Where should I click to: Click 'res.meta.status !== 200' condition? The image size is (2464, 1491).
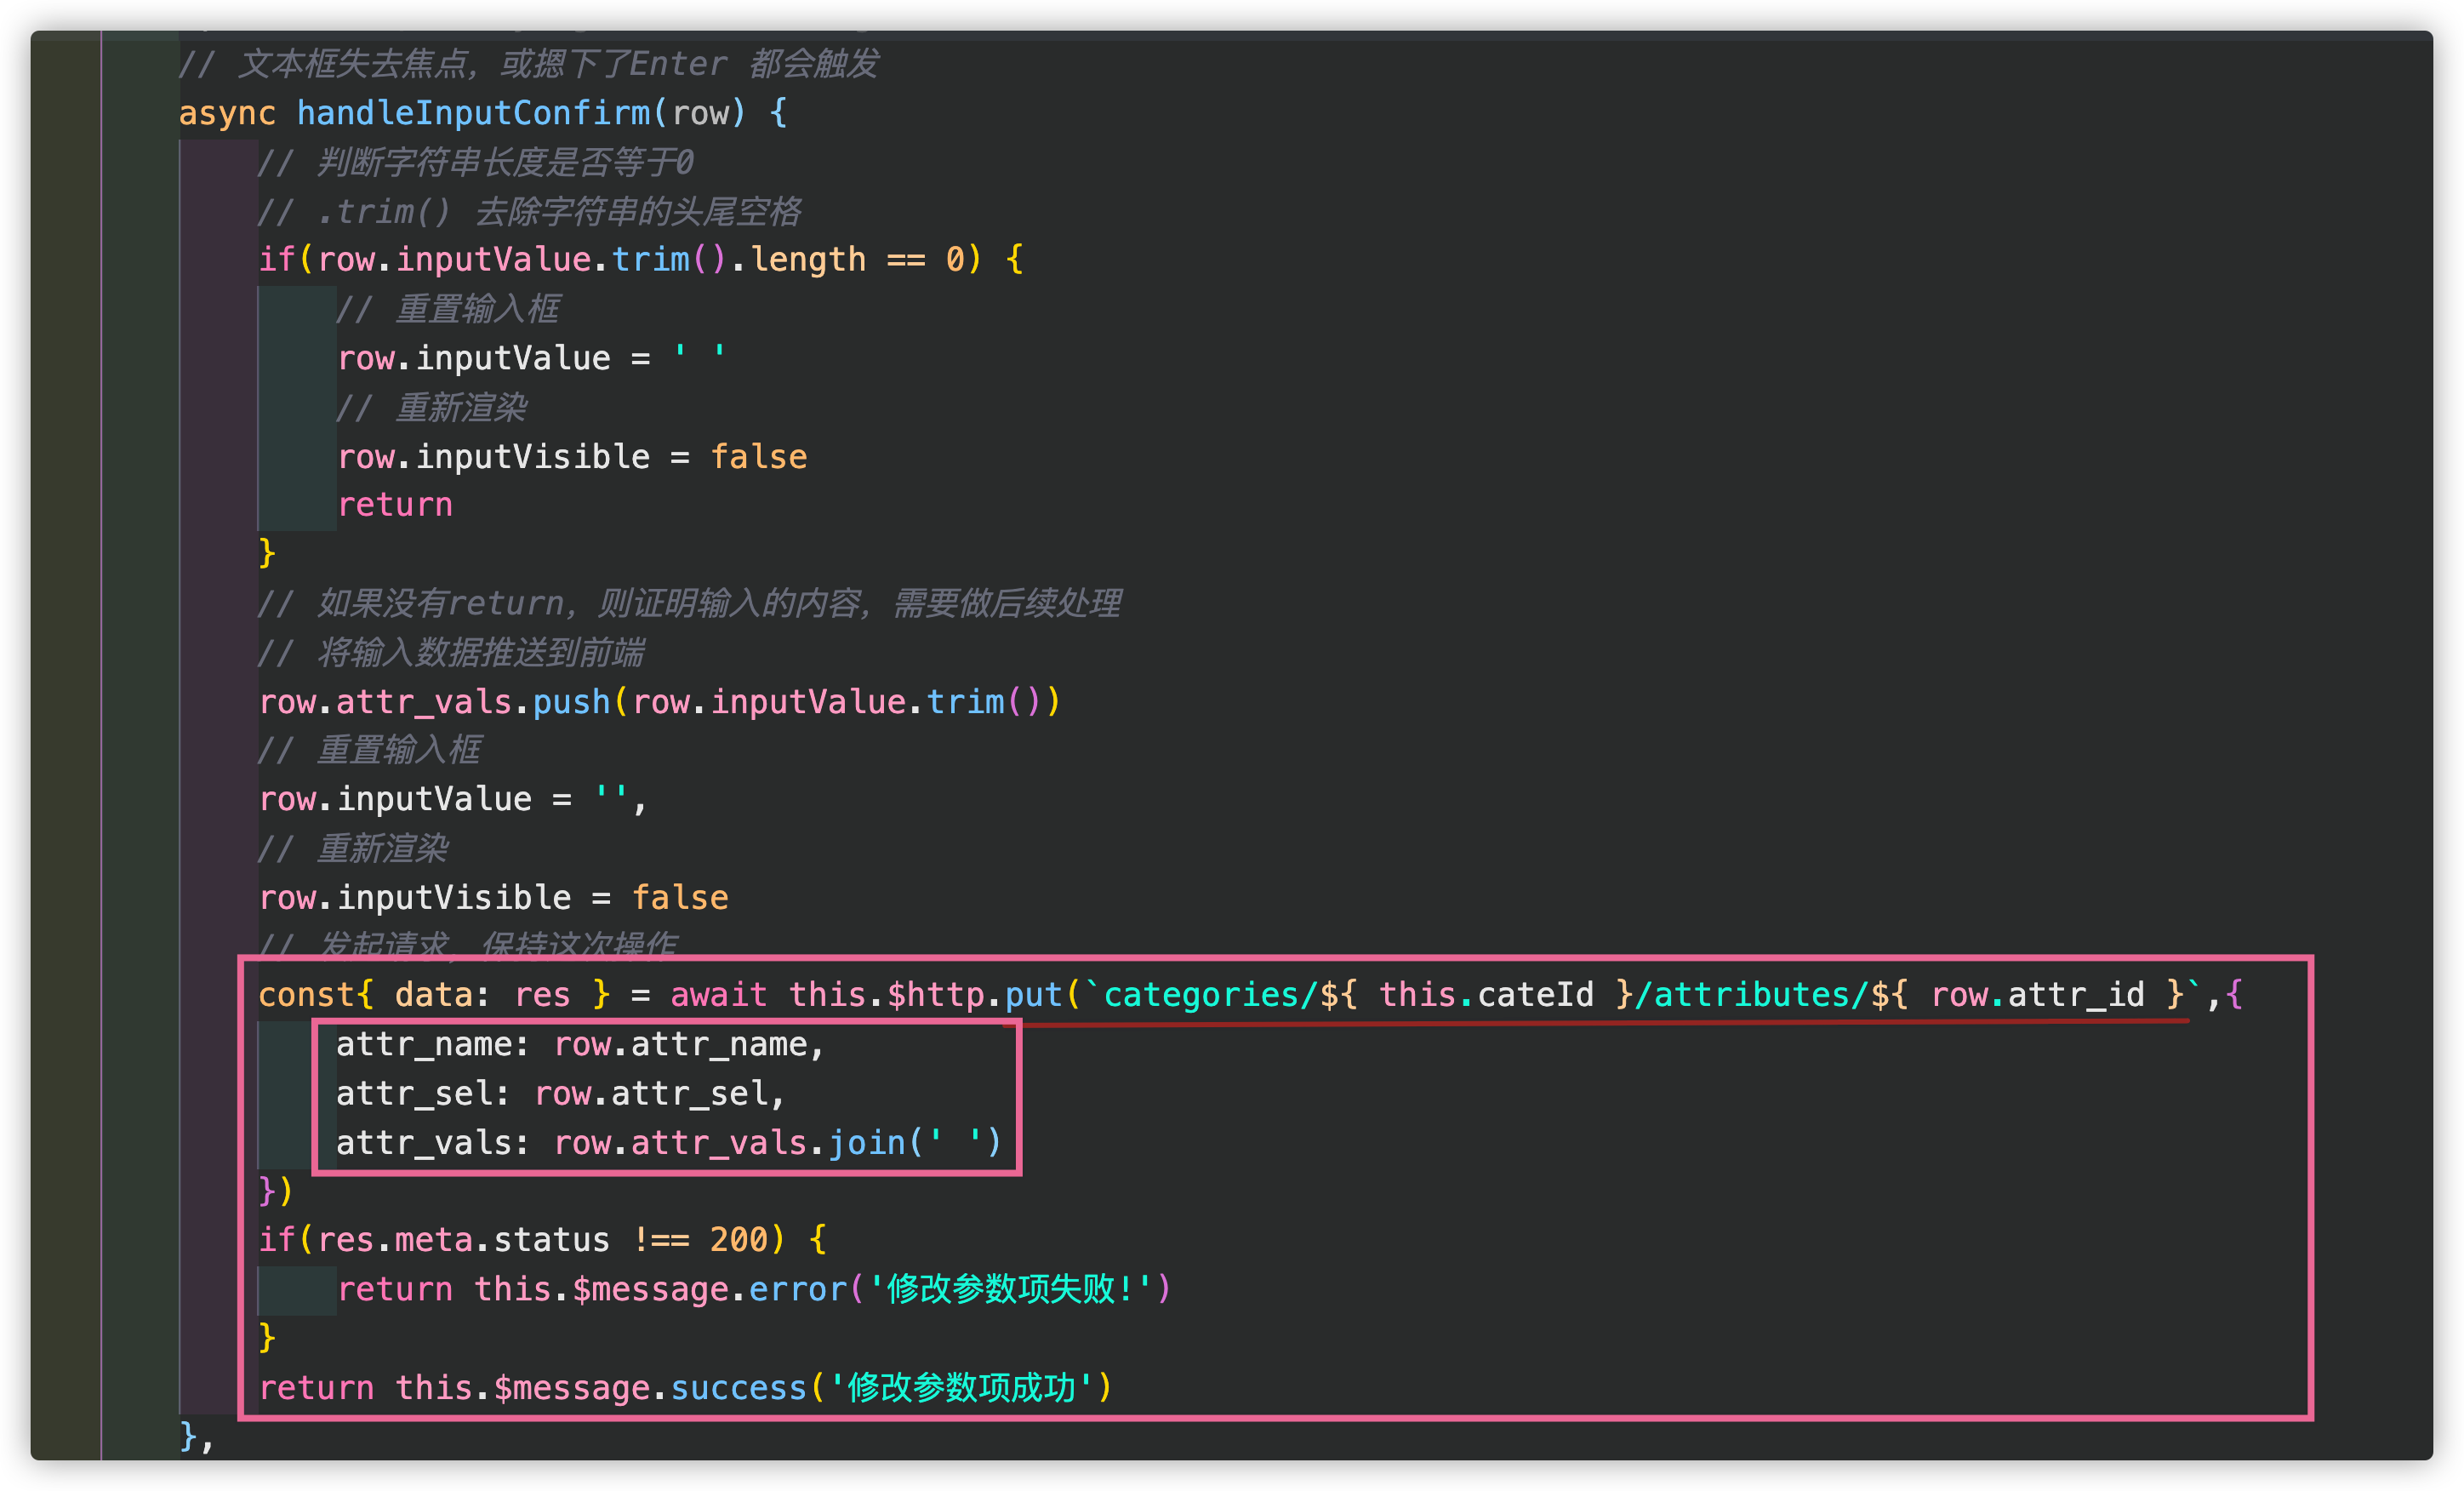542,1240
